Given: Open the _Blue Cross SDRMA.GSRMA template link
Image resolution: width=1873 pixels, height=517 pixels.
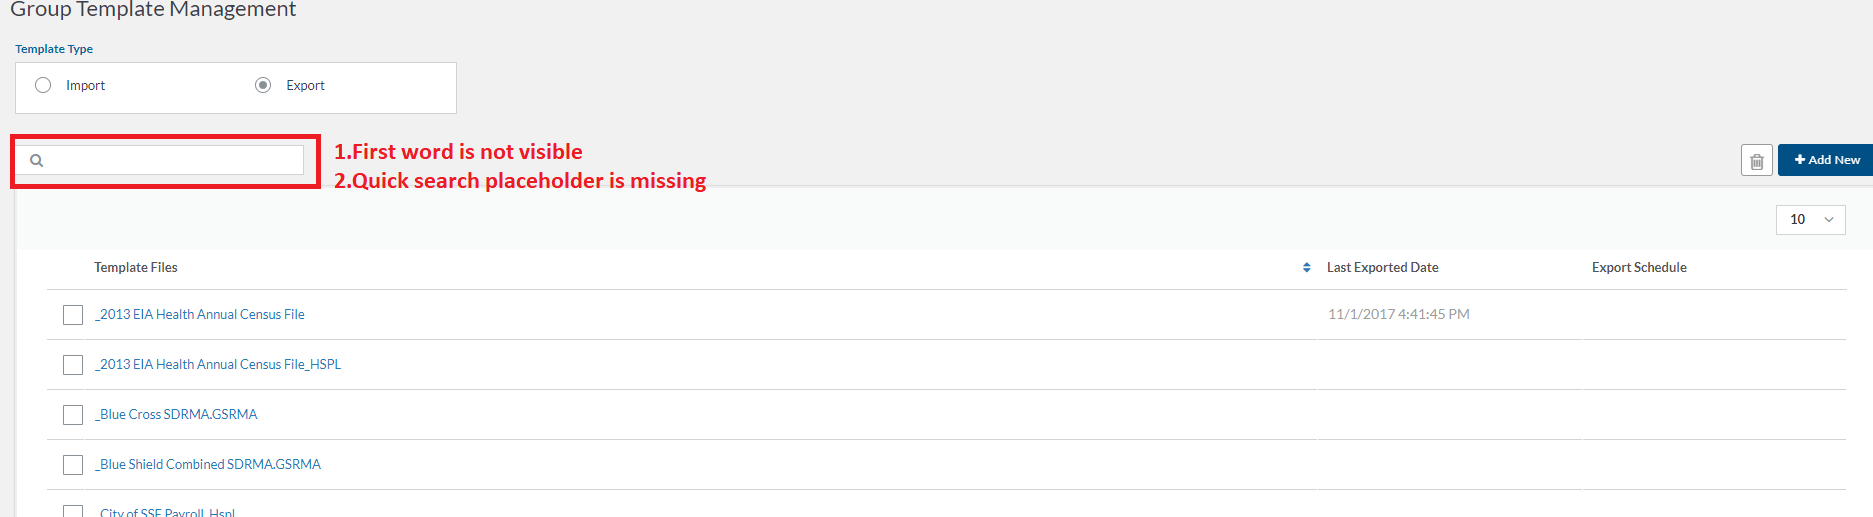Looking at the screenshot, I should [176, 414].
